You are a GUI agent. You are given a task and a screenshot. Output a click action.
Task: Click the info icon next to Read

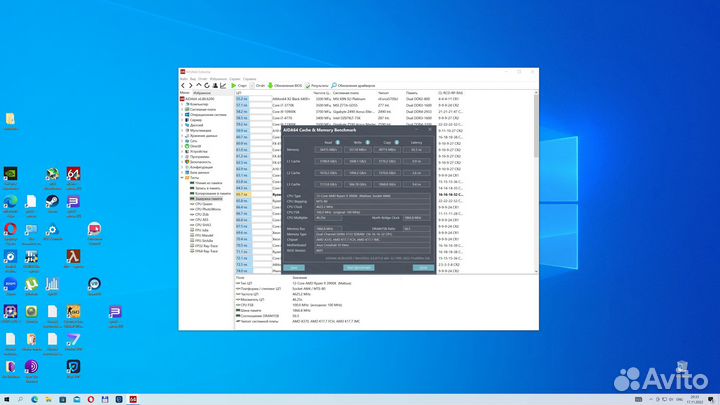point(338,142)
